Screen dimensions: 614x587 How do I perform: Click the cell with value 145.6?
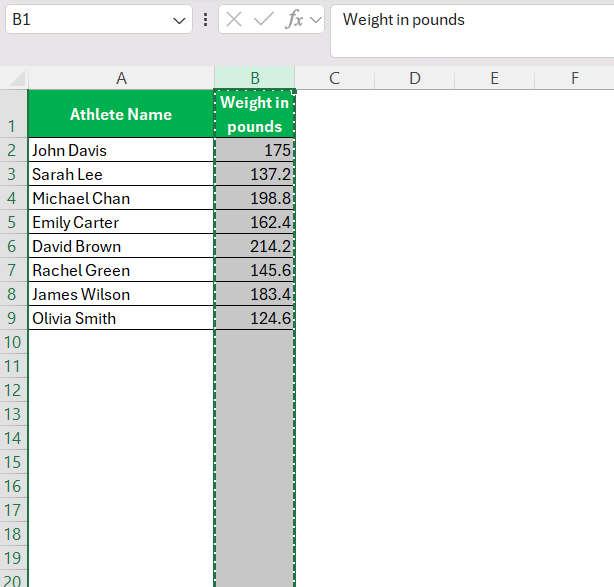(255, 270)
